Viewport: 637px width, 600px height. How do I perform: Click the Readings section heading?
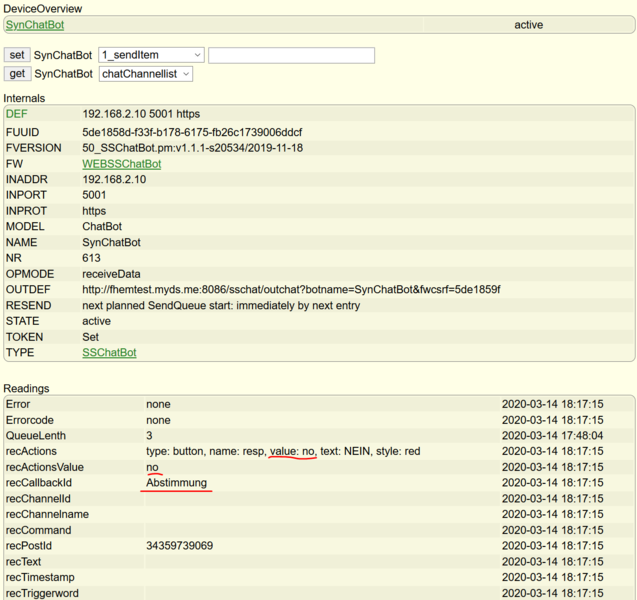(27, 388)
